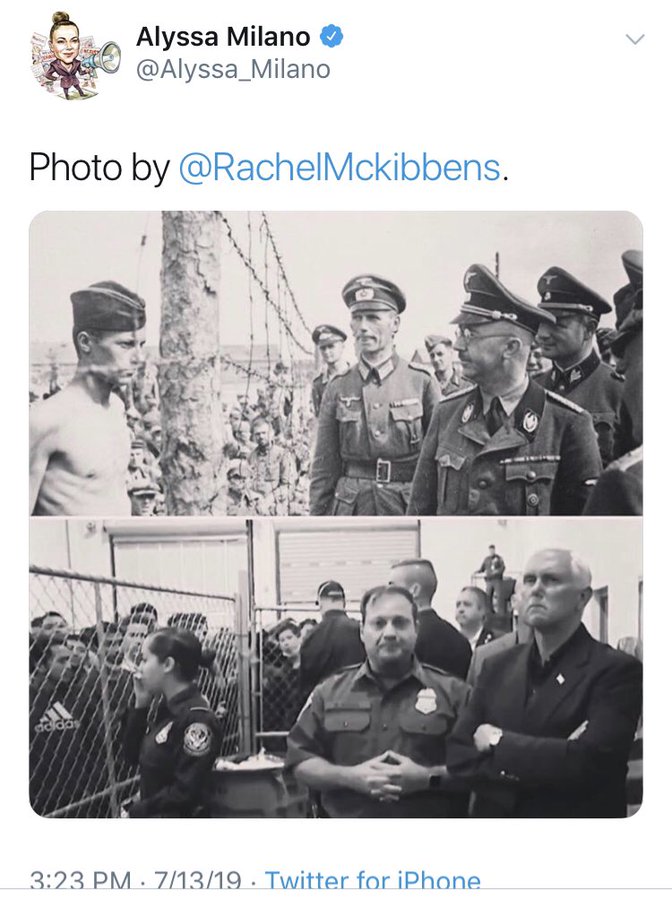Visit the @Alyssa_Milano handle
Image resolution: width=672 pixels, height=900 pixels.
point(233,70)
